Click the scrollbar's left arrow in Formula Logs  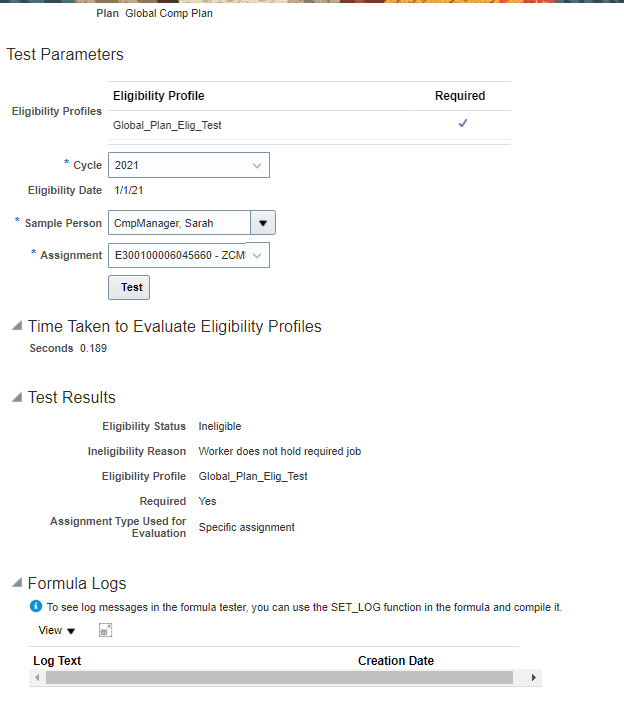coord(39,678)
